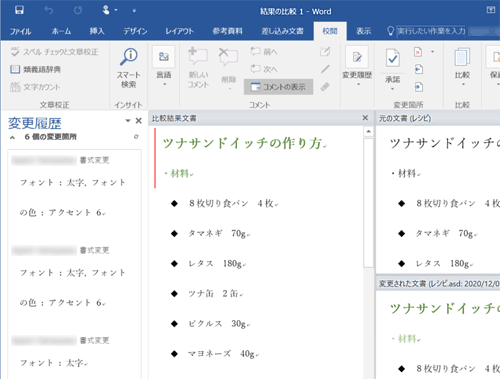Click the ink comment icon
The height and width of the screenshot is (379, 500).
click(325, 51)
